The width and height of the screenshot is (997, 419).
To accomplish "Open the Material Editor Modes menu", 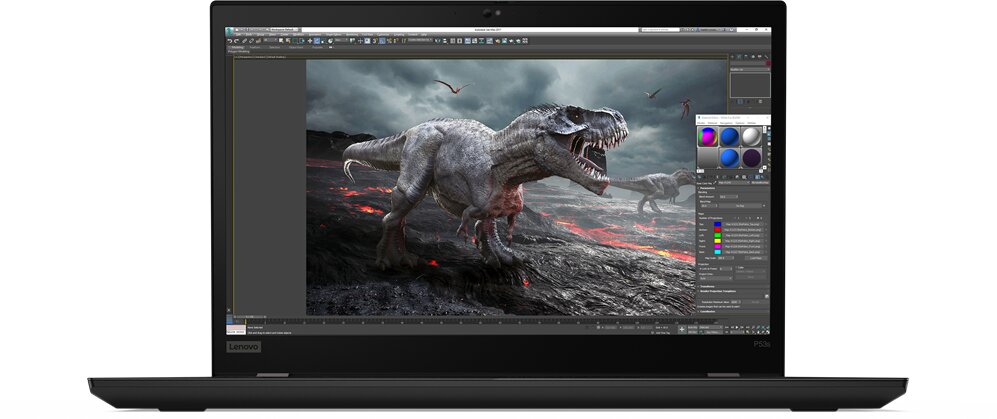I will 701,123.
